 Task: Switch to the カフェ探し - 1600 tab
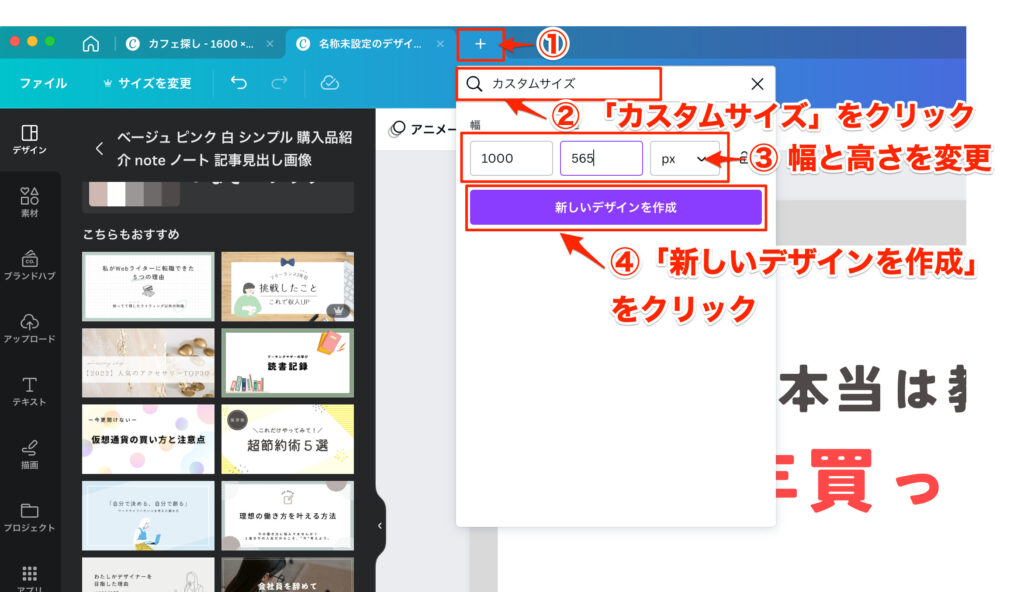[200, 44]
